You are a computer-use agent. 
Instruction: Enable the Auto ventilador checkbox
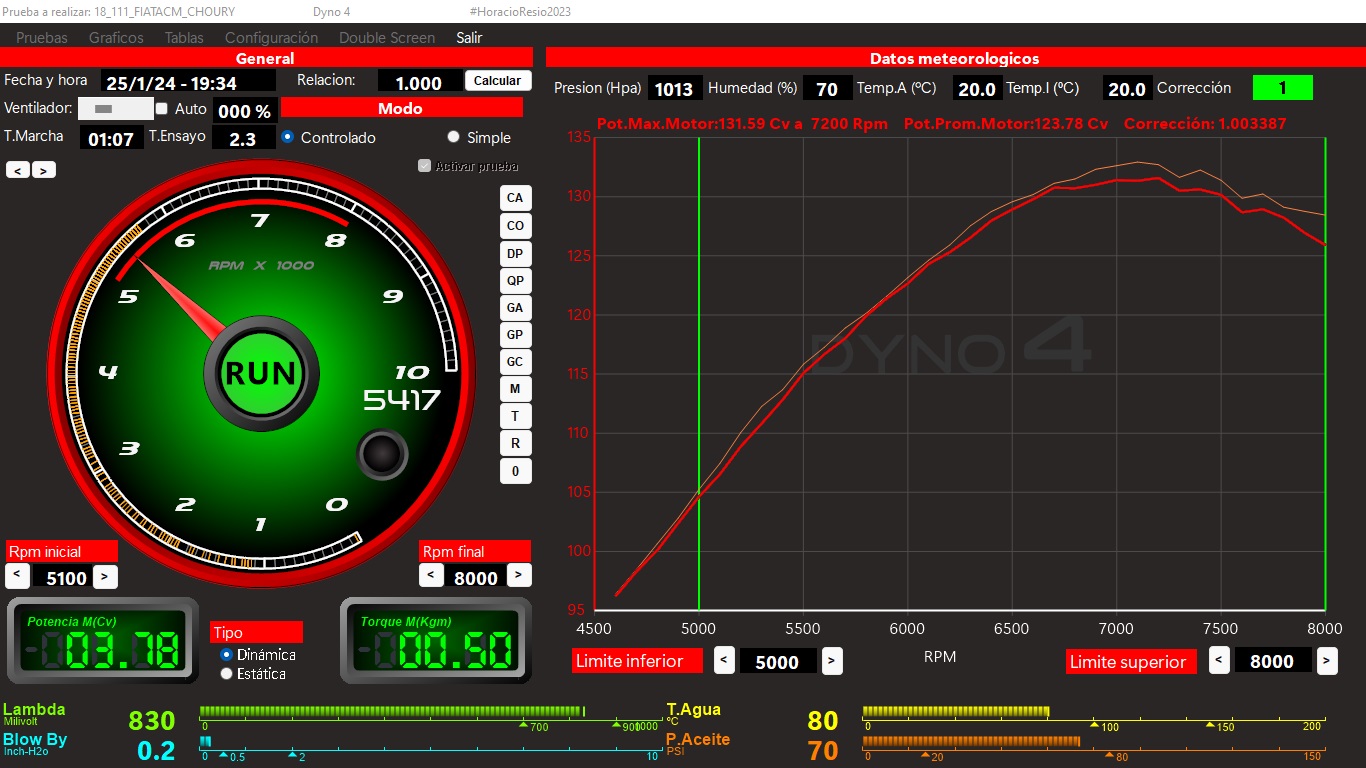162,108
